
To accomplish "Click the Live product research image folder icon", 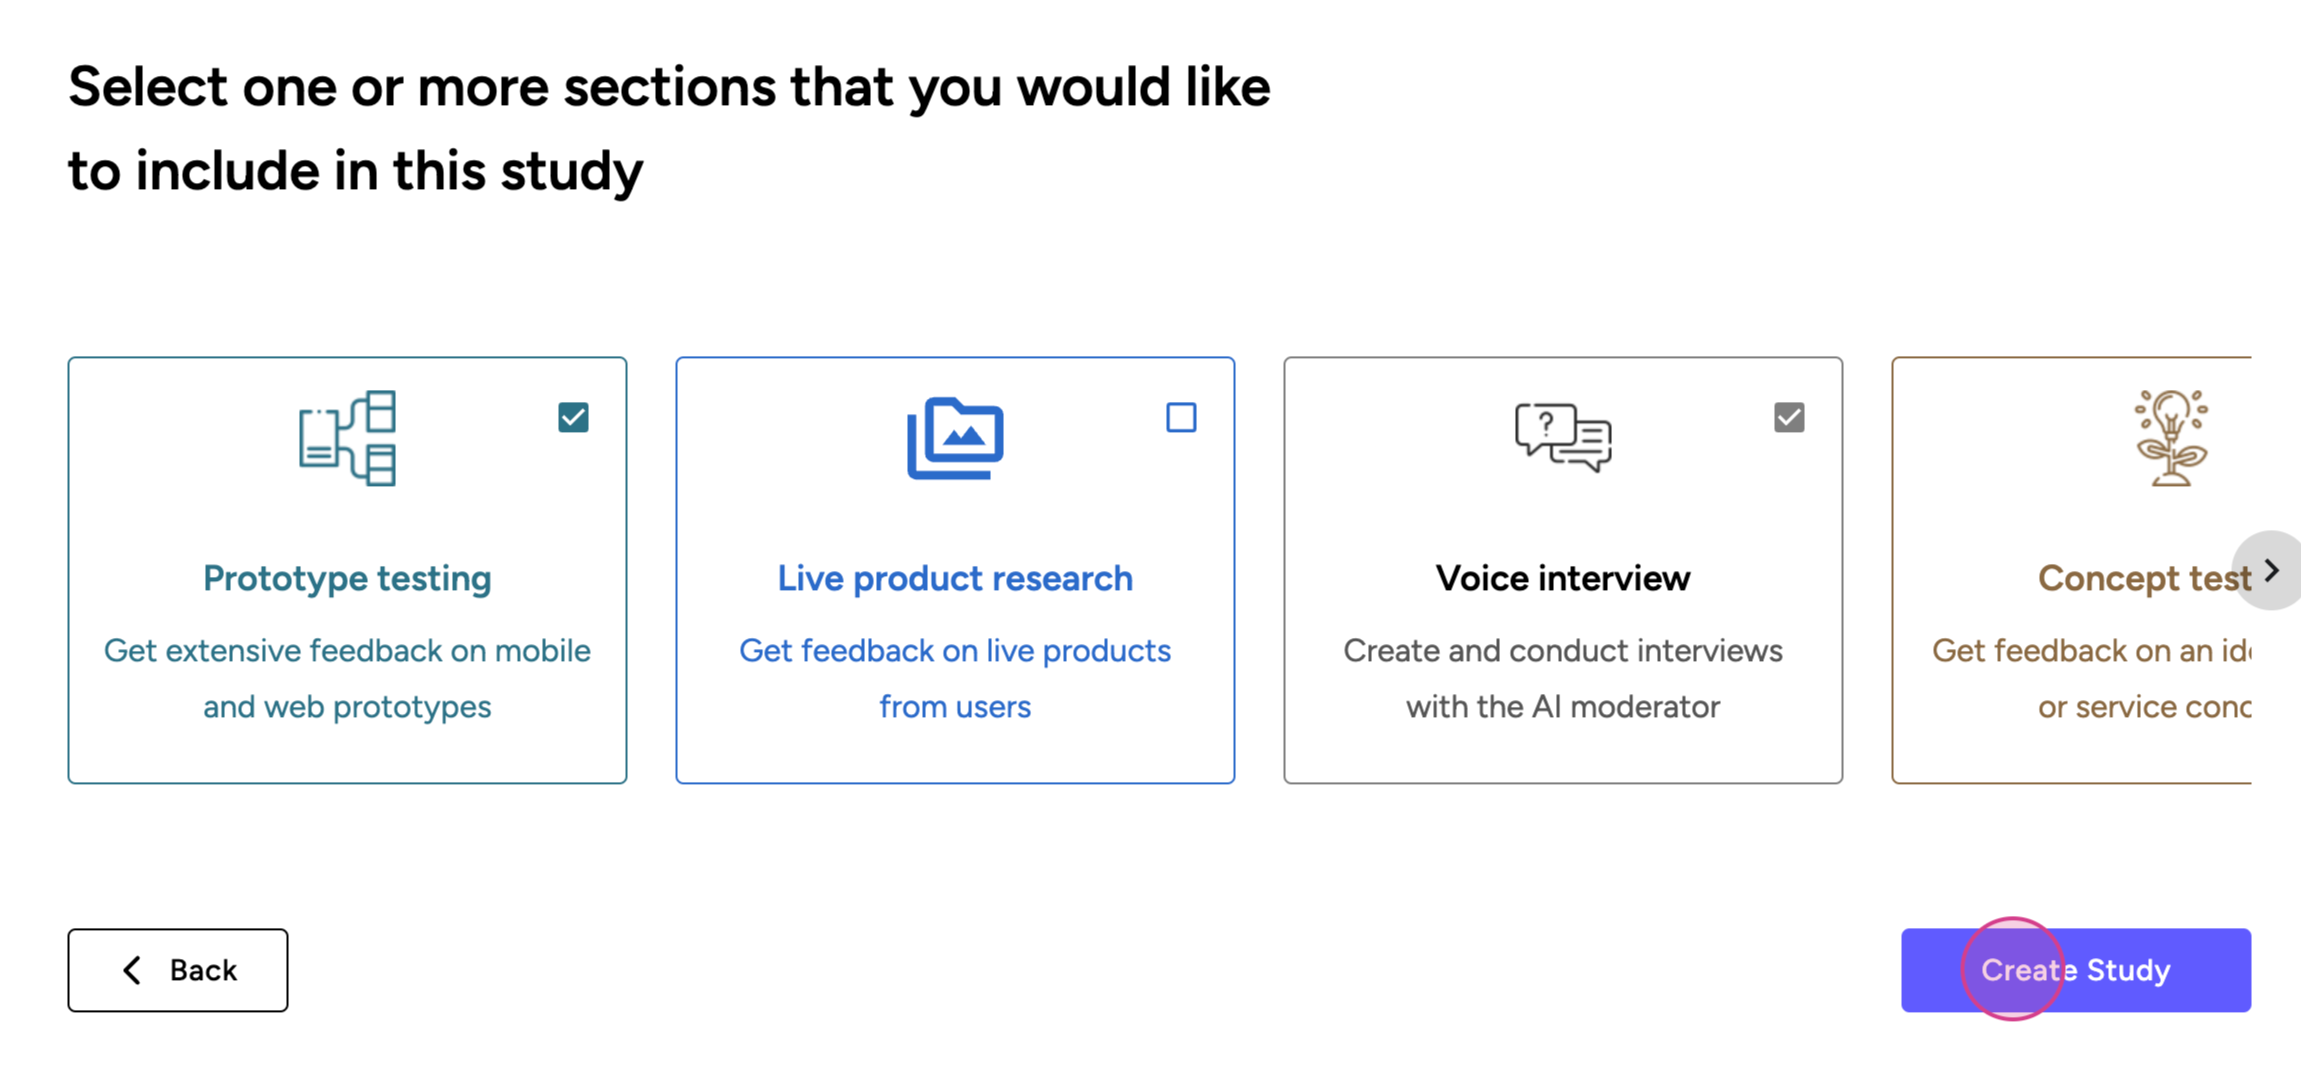I will [x=955, y=438].
